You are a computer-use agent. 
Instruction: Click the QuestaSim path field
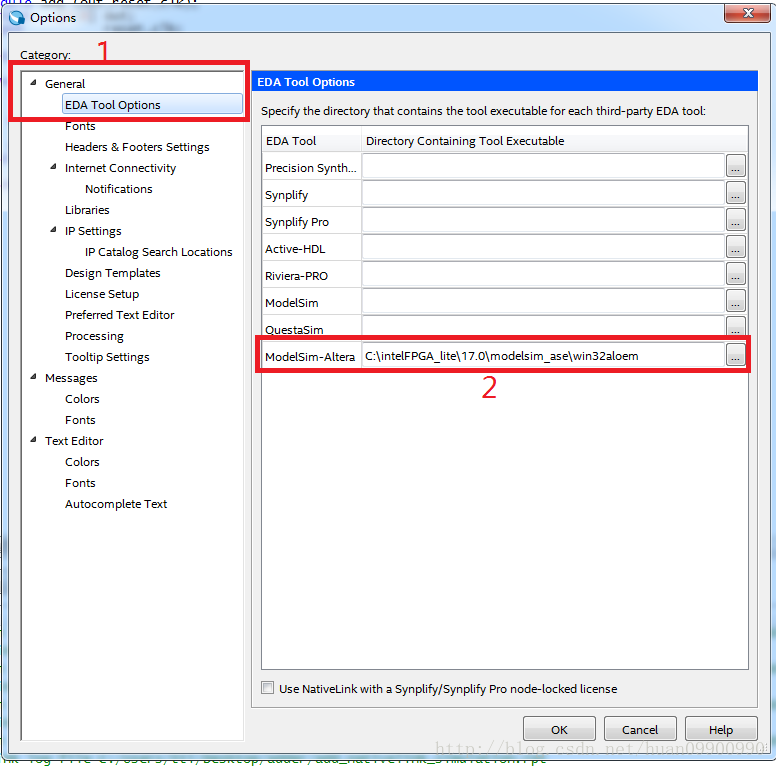[543, 327]
